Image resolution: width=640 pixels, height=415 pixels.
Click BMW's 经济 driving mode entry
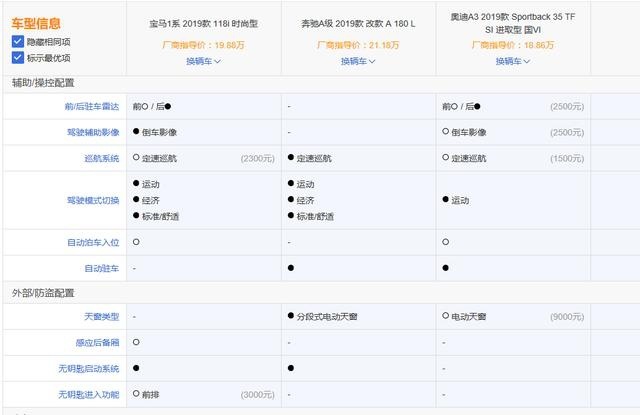click(147, 200)
